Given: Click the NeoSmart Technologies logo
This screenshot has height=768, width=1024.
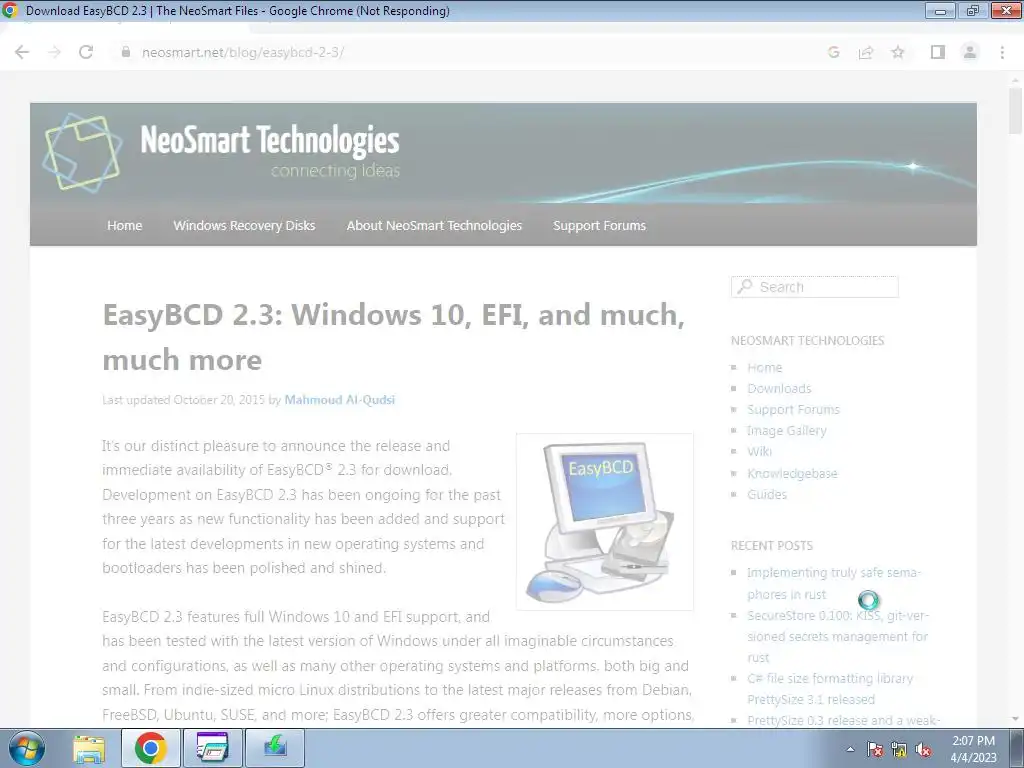Looking at the screenshot, I should tap(82, 153).
